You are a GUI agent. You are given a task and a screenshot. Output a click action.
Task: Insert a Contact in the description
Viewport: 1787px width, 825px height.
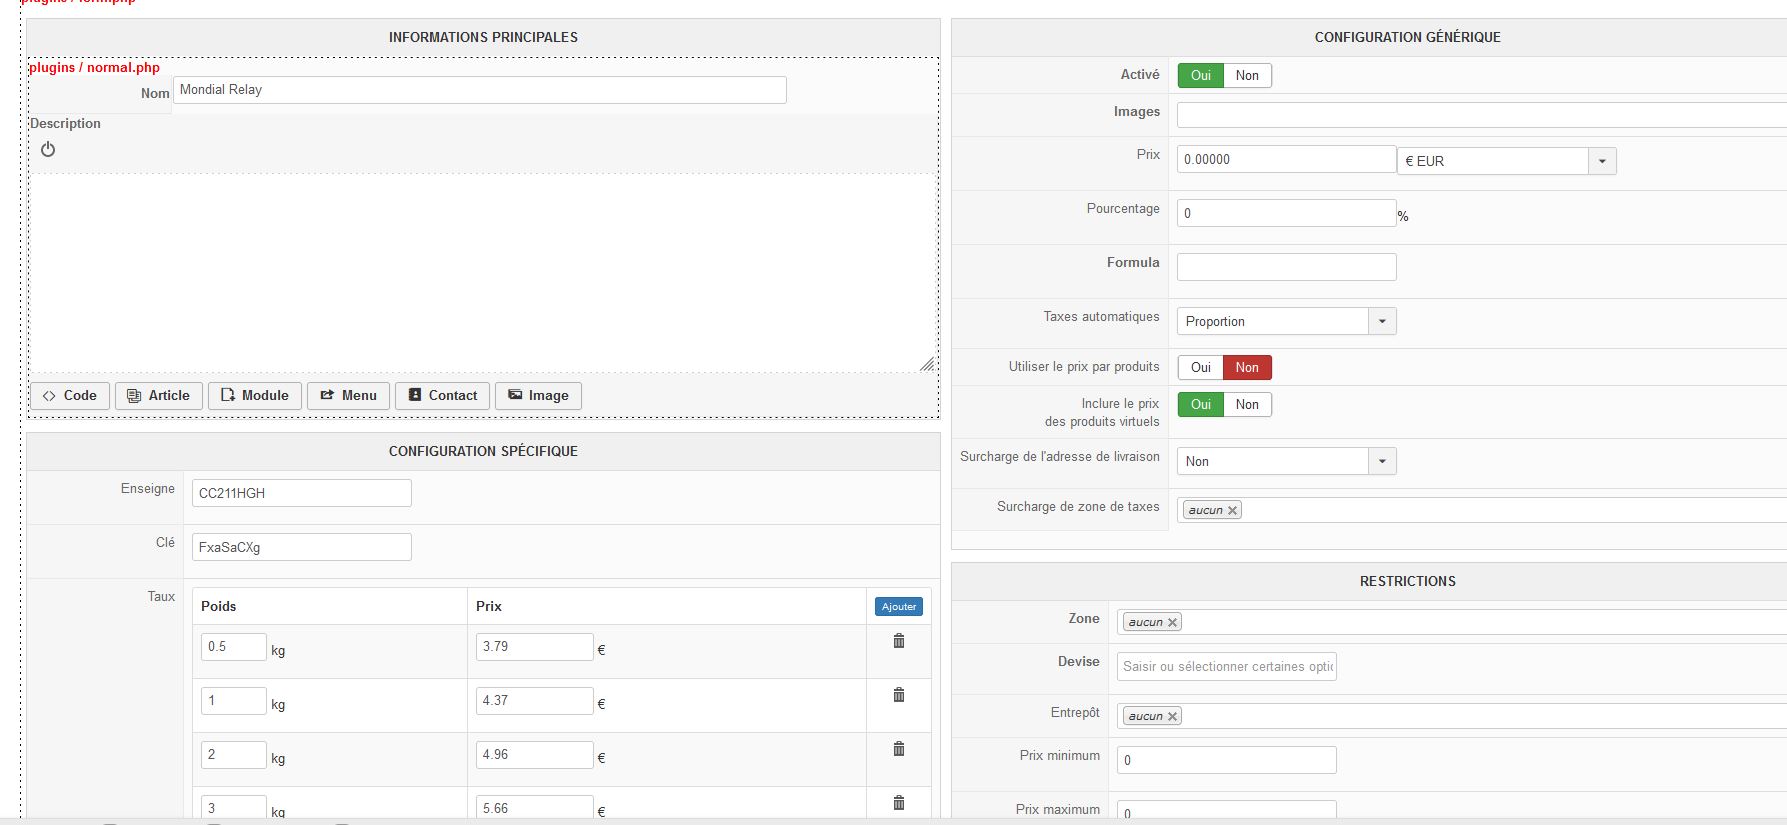pos(442,396)
